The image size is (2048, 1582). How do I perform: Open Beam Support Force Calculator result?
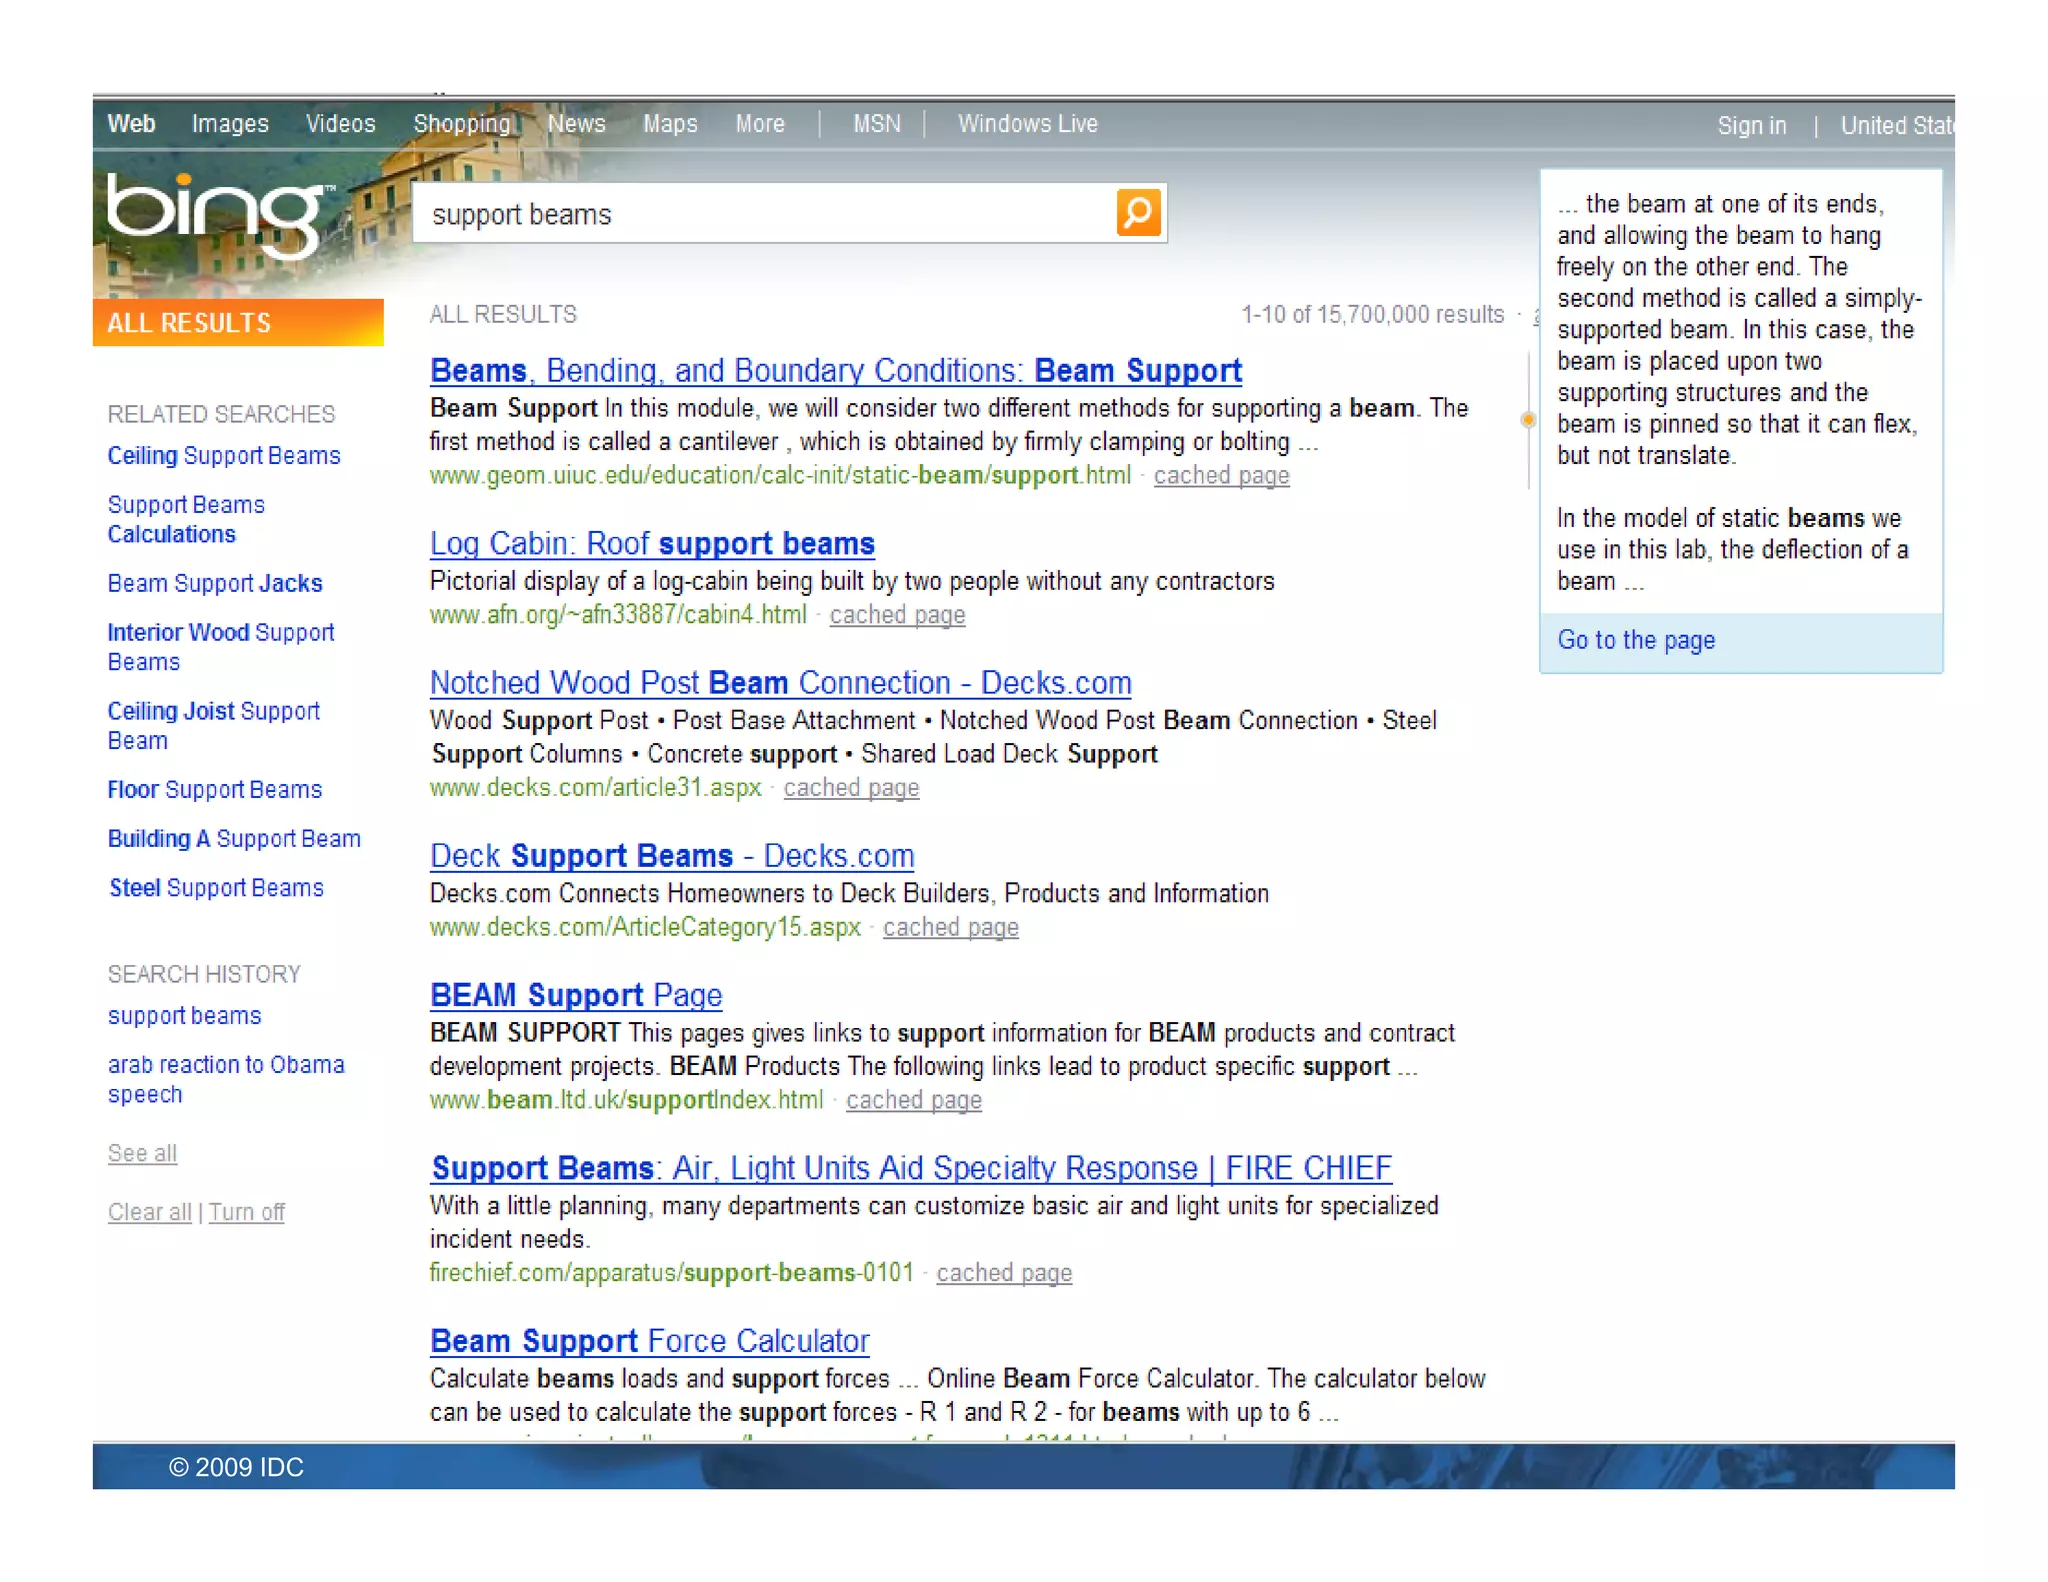[649, 1341]
